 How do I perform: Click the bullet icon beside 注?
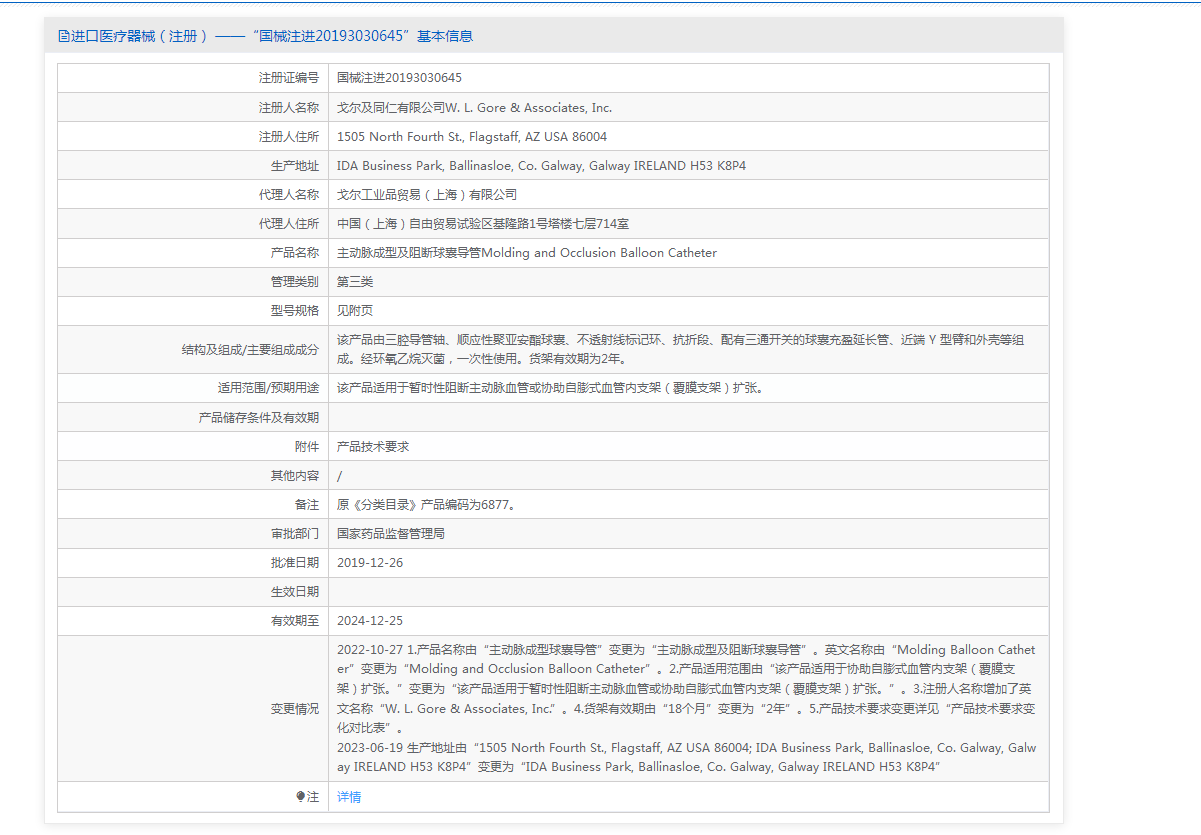click(300, 797)
